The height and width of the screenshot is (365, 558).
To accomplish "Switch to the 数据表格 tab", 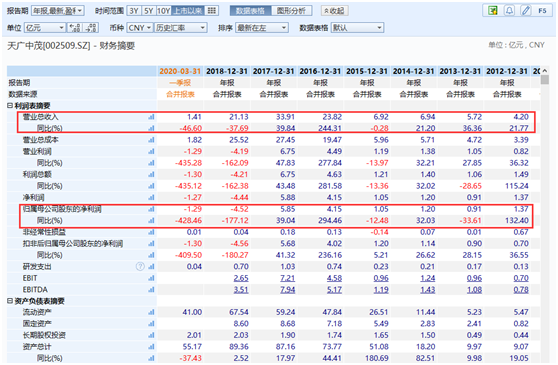I will tap(251, 11).
